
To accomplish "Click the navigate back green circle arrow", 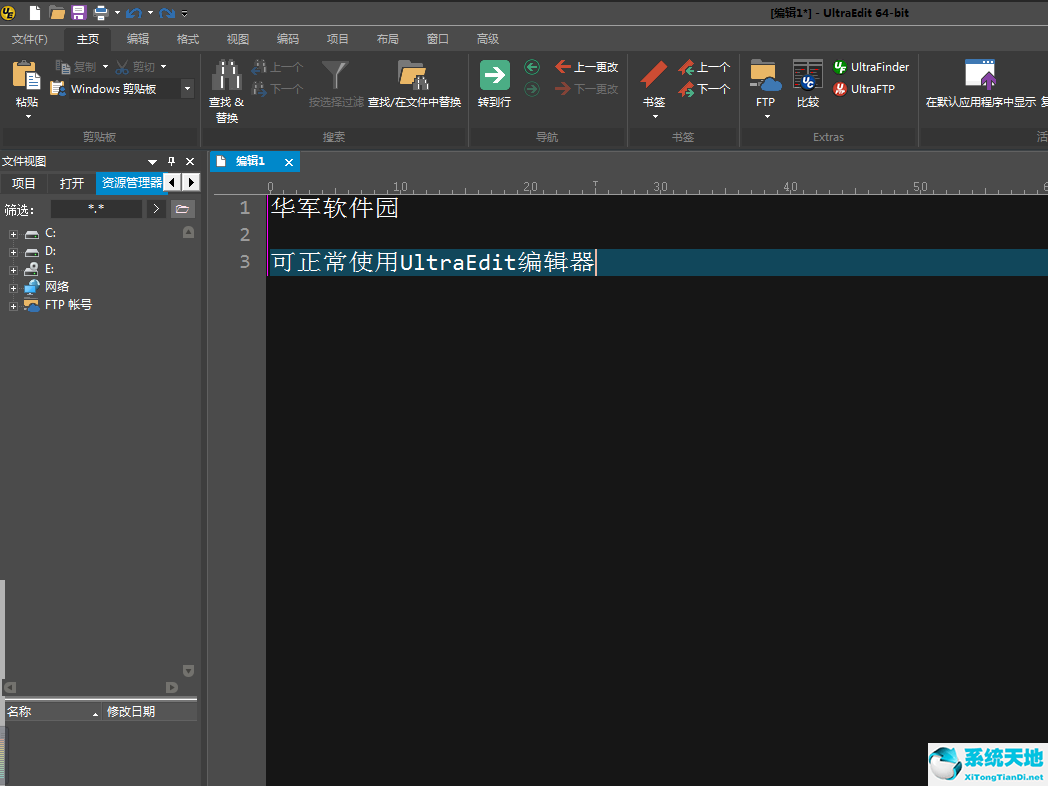I will [532, 67].
